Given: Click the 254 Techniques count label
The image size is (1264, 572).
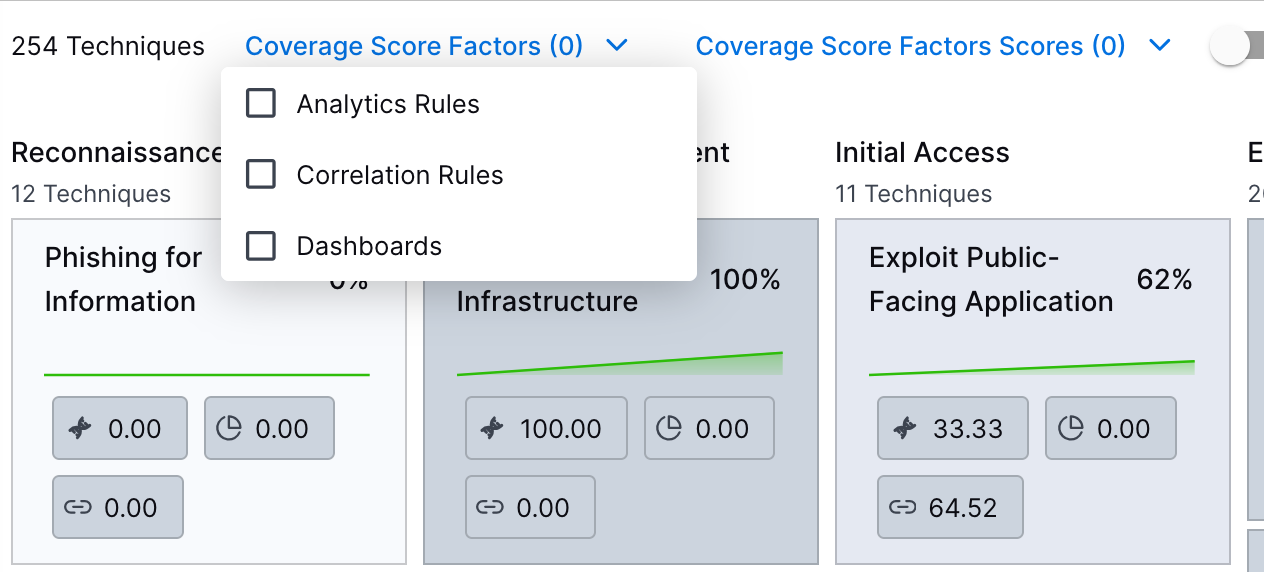Looking at the screenshot, I should pyautogui.click(x=108, y=46).
